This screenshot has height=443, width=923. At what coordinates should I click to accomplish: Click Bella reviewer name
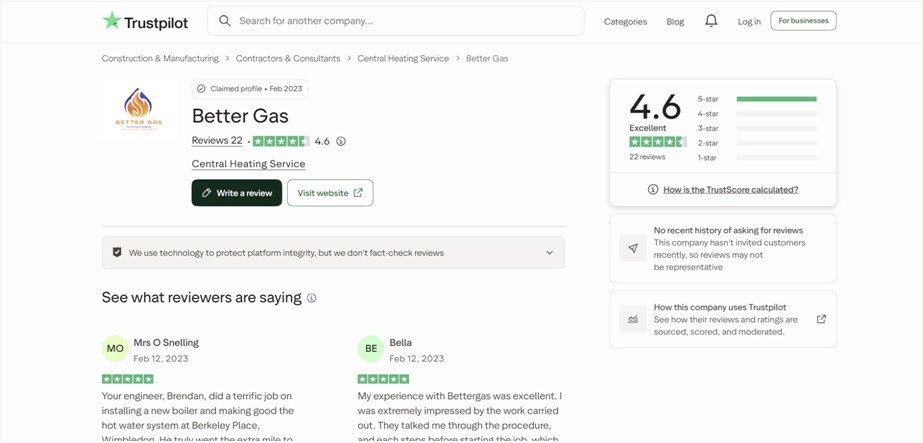click(400, 342)
